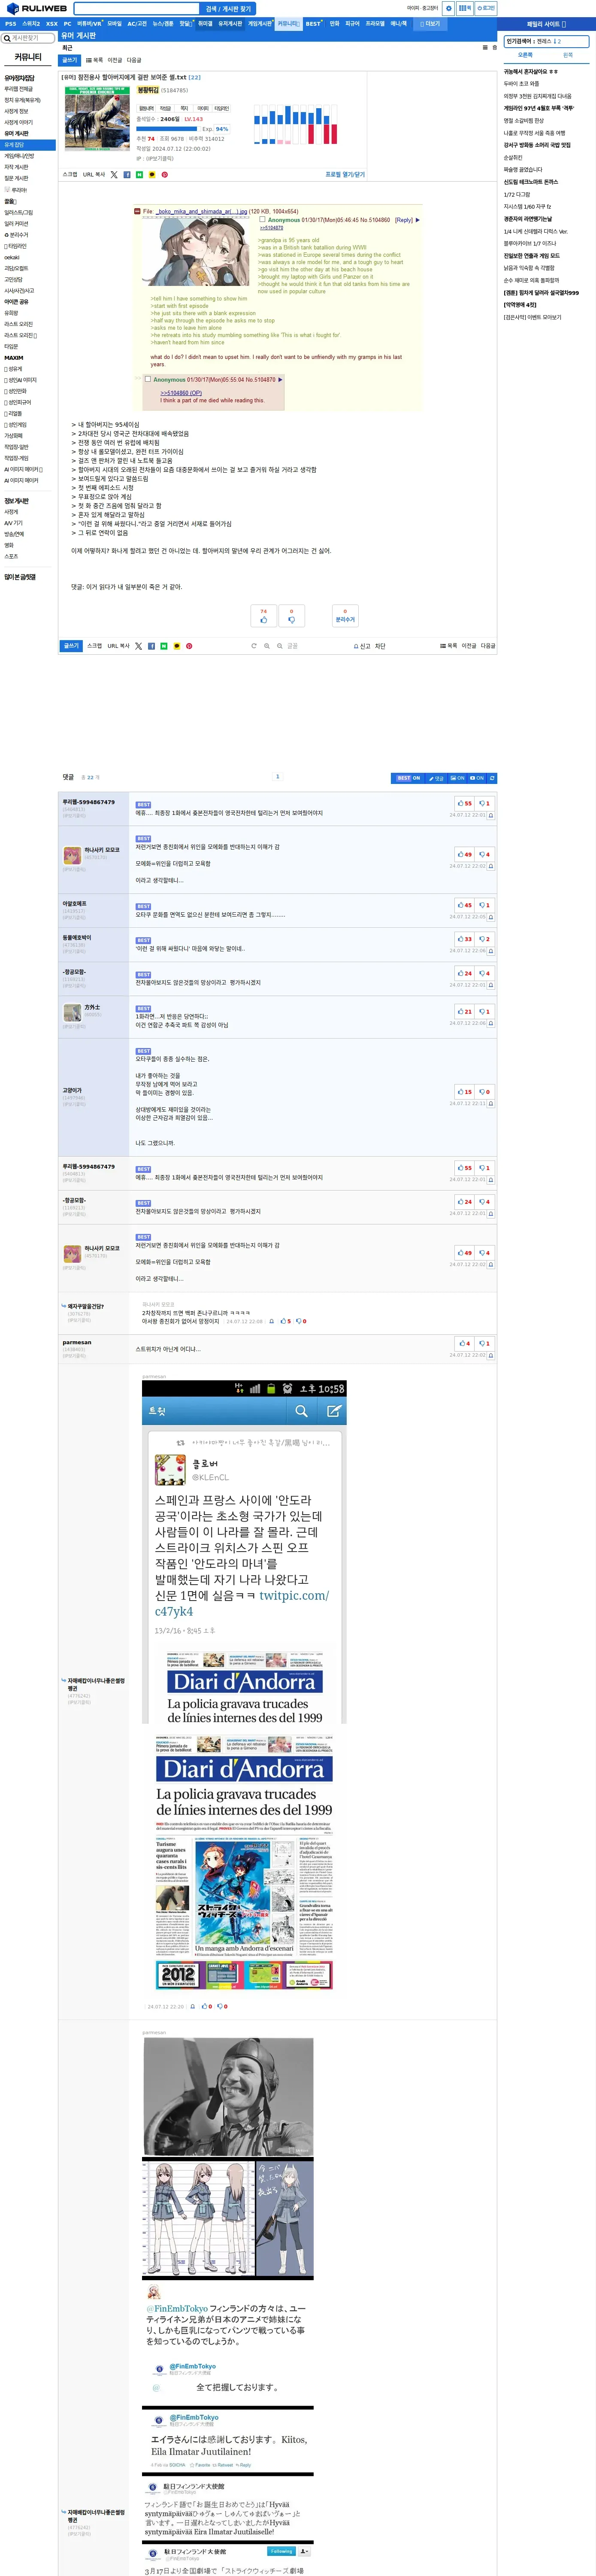Open BEST tab in top navigation
This screenshot has height=2576, width=596.
click(313, 23)
